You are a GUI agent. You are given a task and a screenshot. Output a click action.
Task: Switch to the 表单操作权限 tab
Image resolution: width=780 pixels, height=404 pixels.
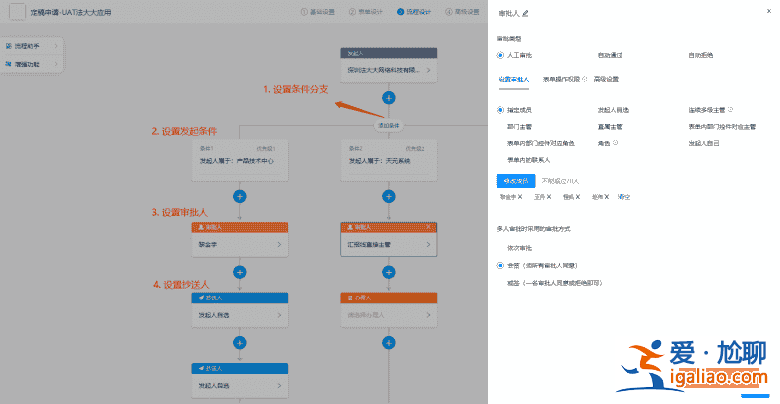coord(561,79)
